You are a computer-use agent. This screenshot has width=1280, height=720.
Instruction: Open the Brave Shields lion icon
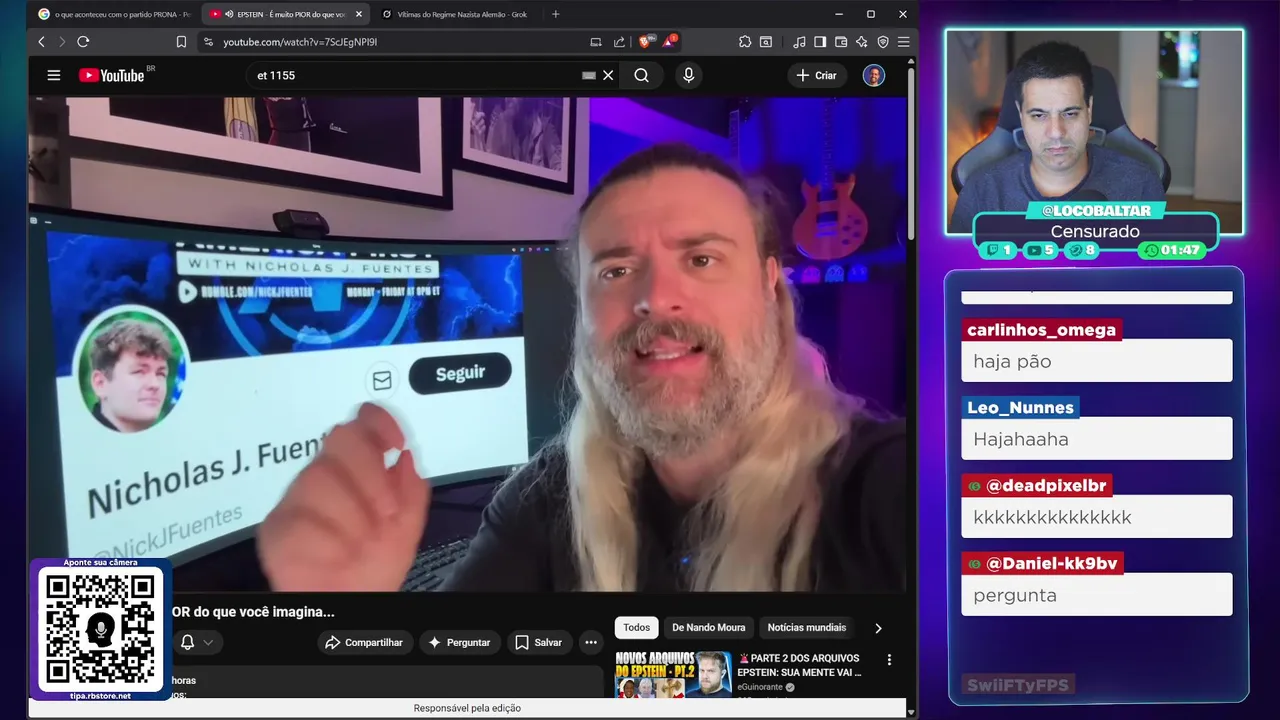645,42
